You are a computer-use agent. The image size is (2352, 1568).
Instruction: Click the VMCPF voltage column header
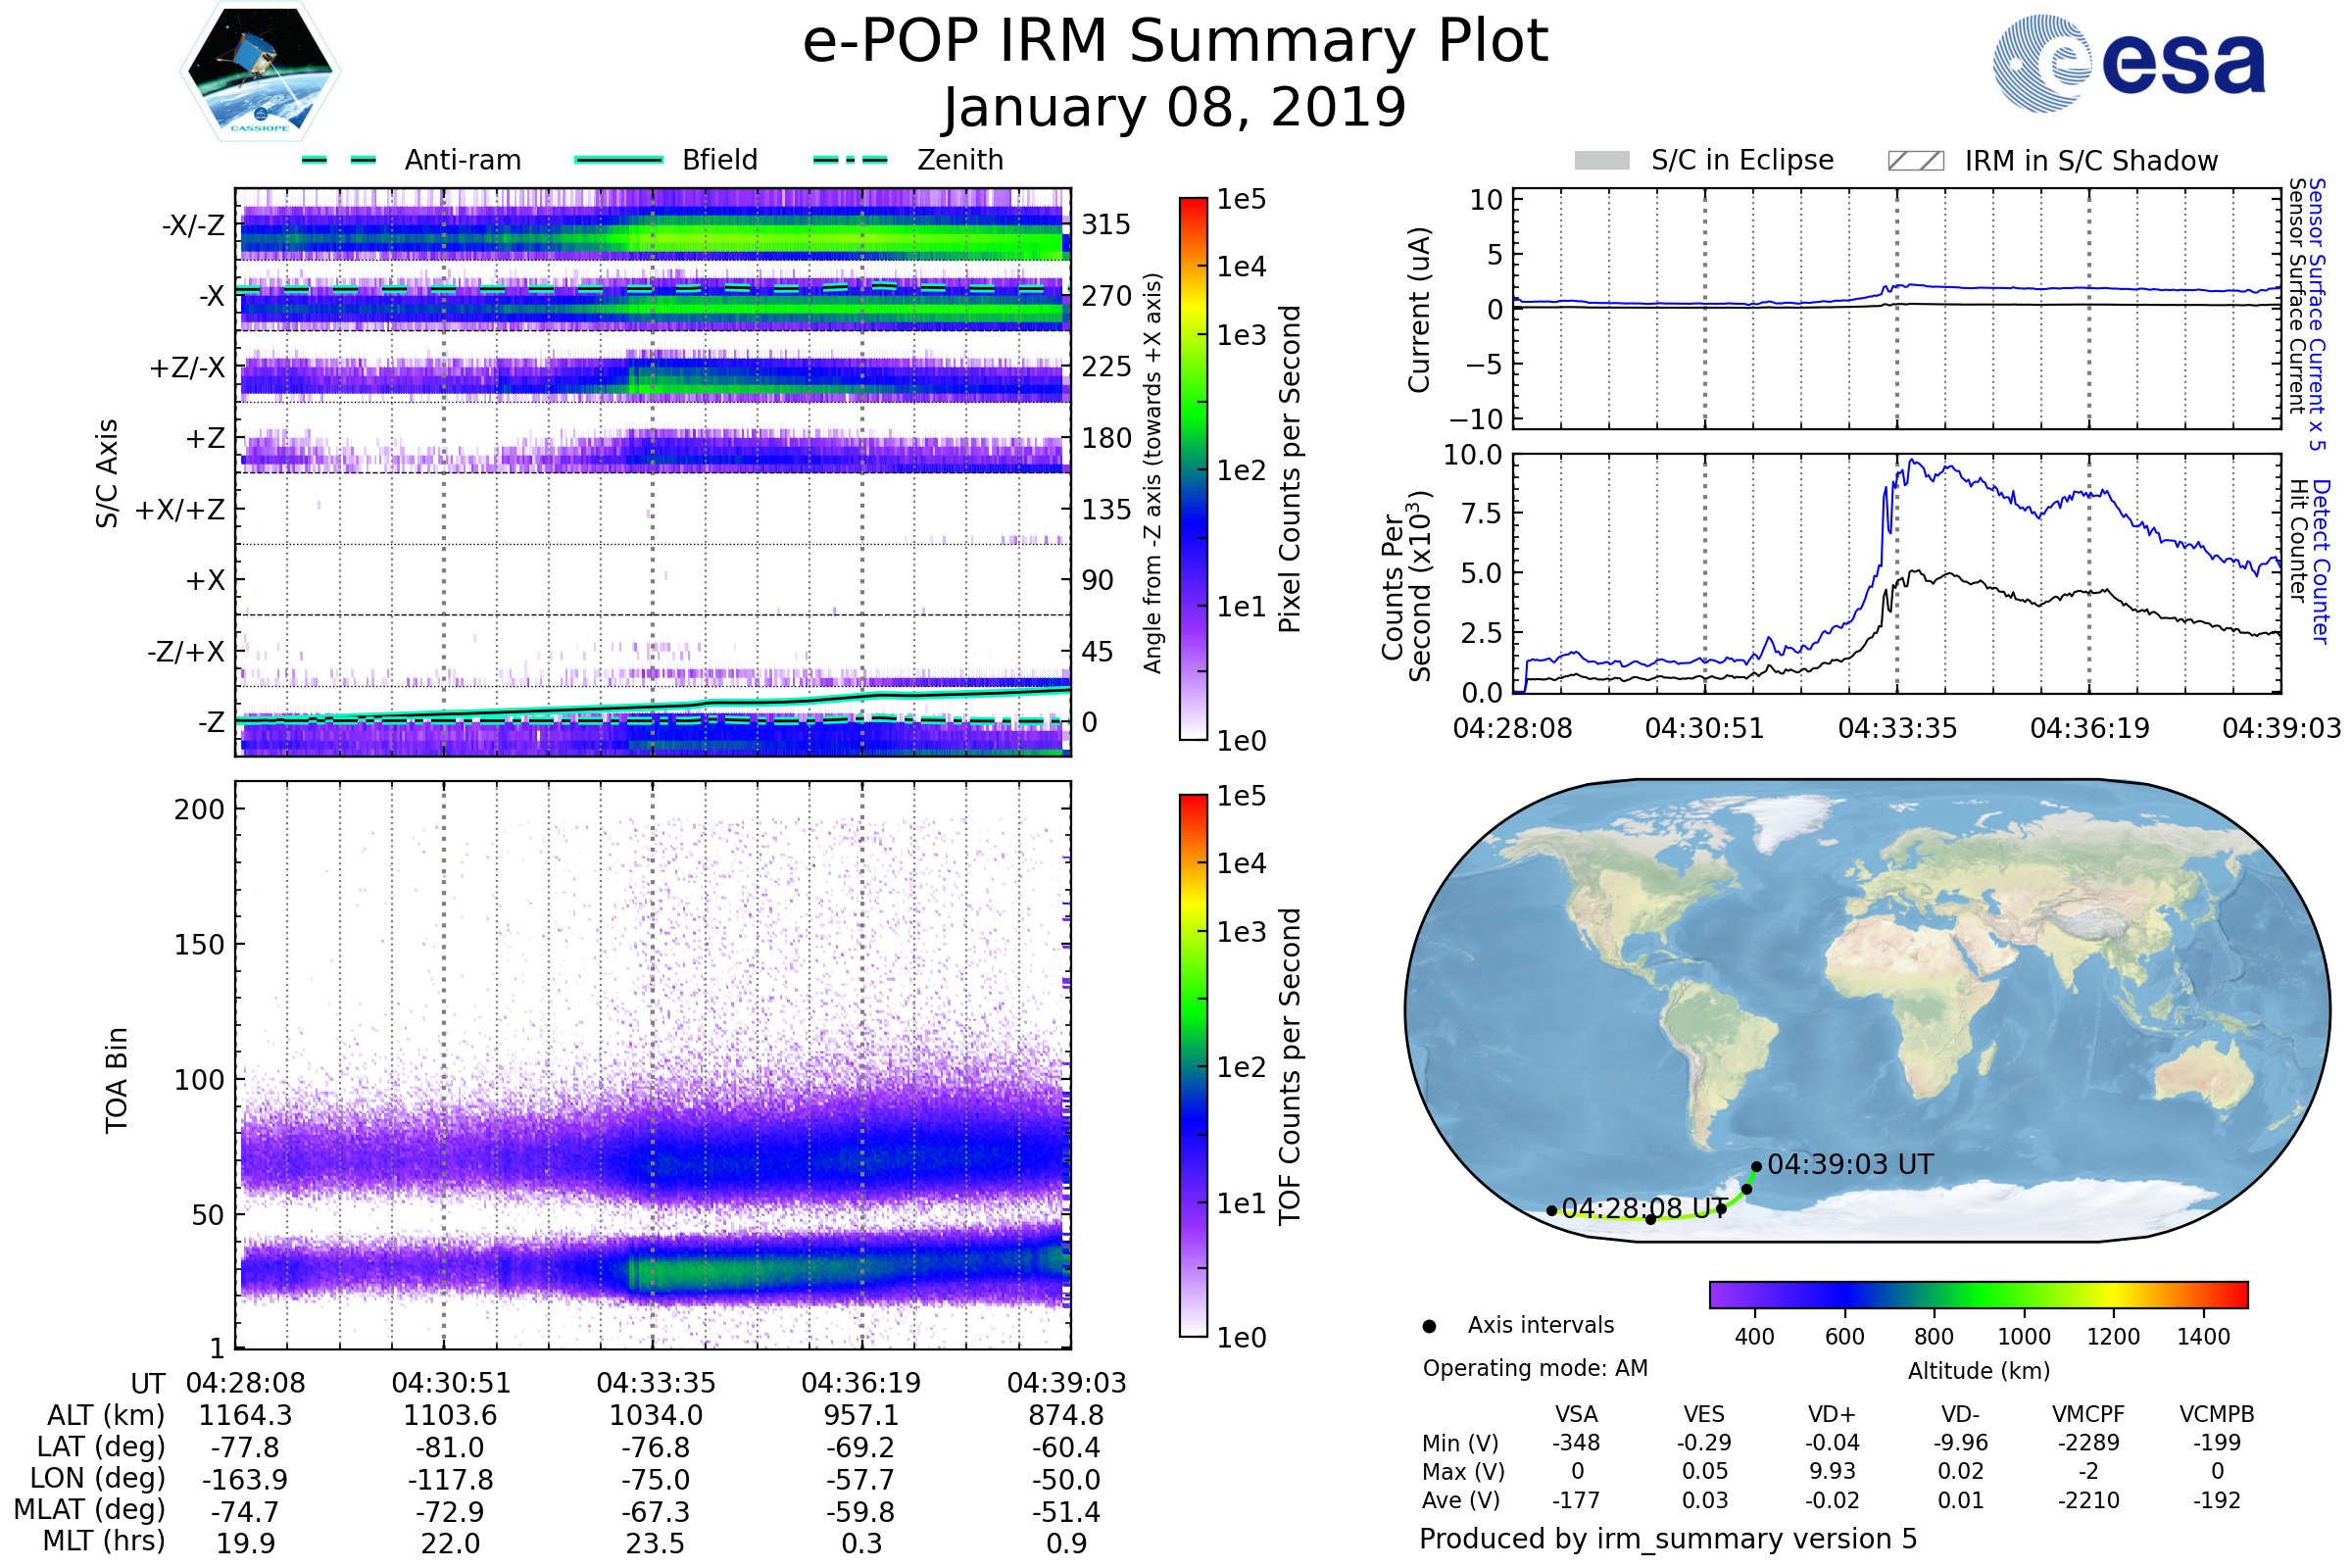(2088, 1414)
